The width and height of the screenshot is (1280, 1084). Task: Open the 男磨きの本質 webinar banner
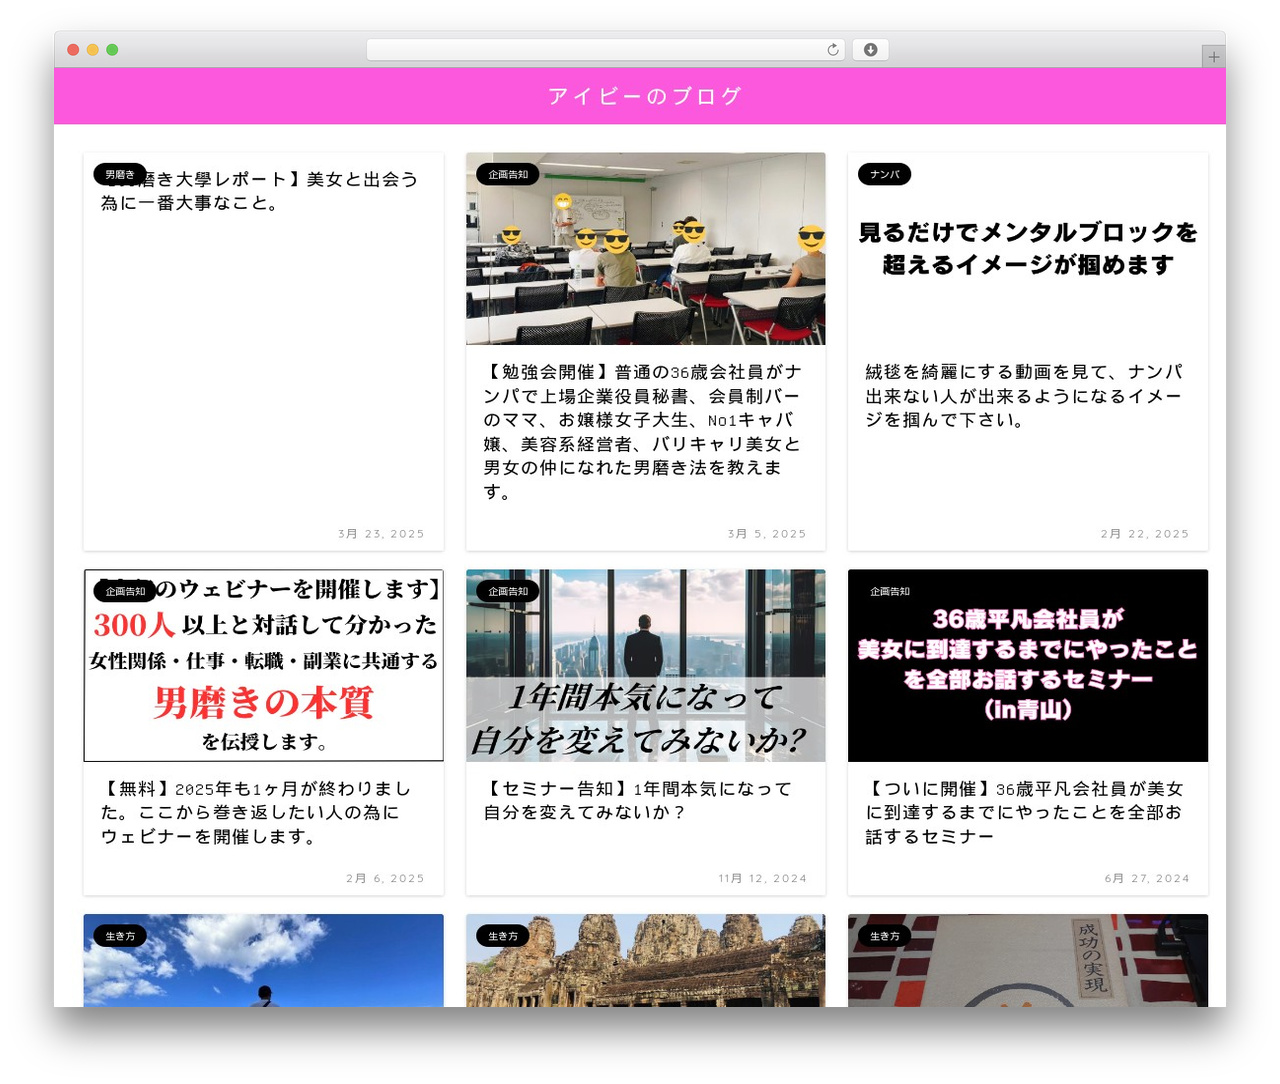click(264, 666)
